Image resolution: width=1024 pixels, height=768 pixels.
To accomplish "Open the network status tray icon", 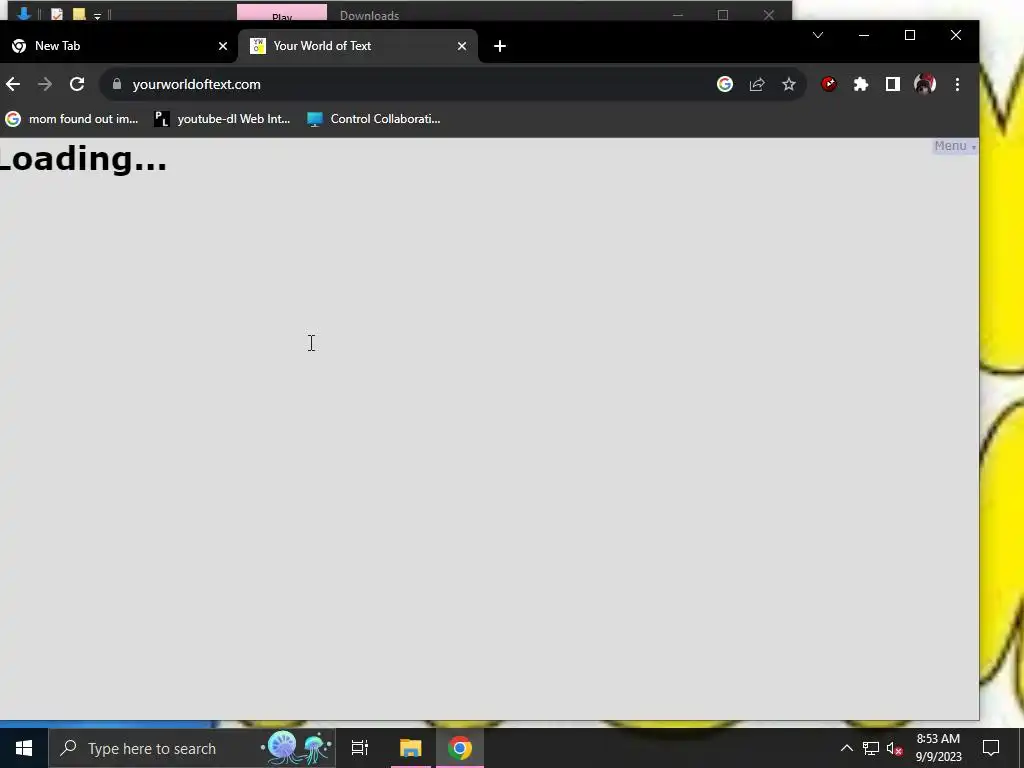I will pyautogui.click(x=871, y=748).
